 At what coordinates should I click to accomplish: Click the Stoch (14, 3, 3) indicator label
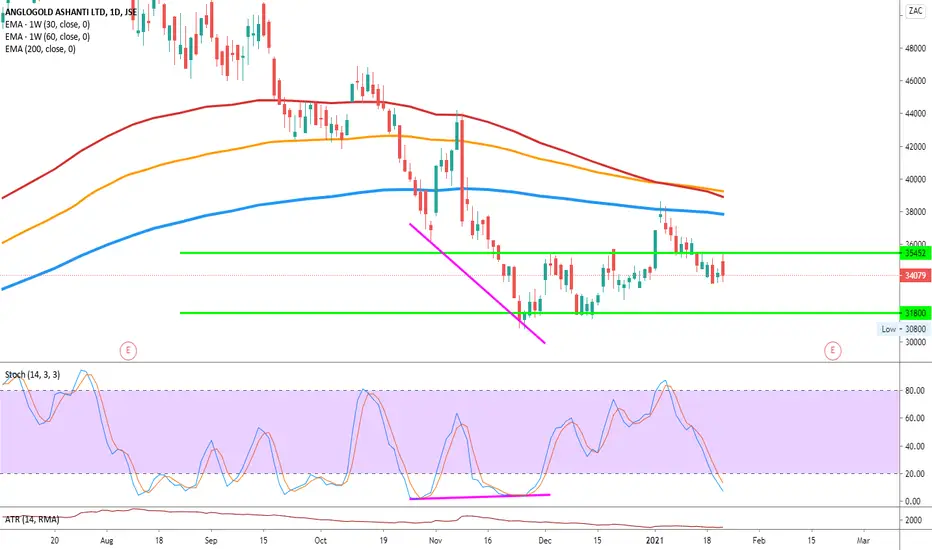(33, 375)
